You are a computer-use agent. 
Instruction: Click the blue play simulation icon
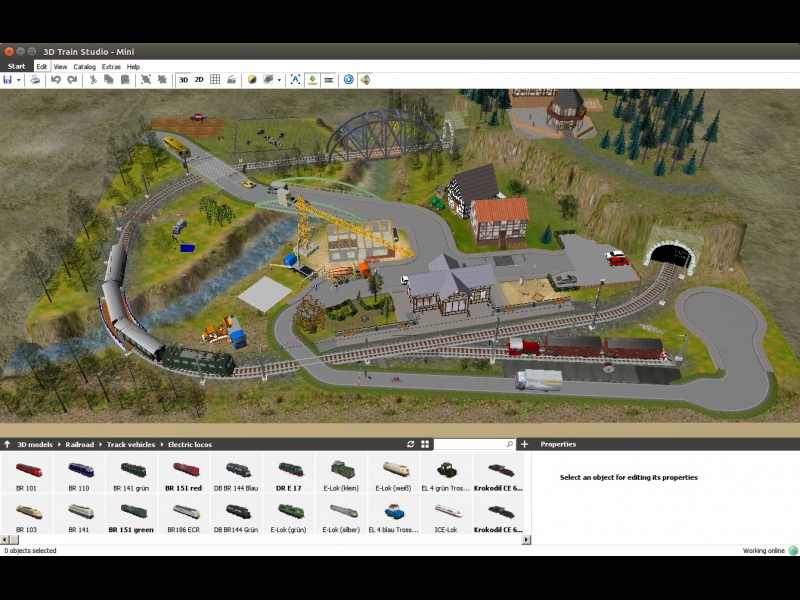point(348,79)
